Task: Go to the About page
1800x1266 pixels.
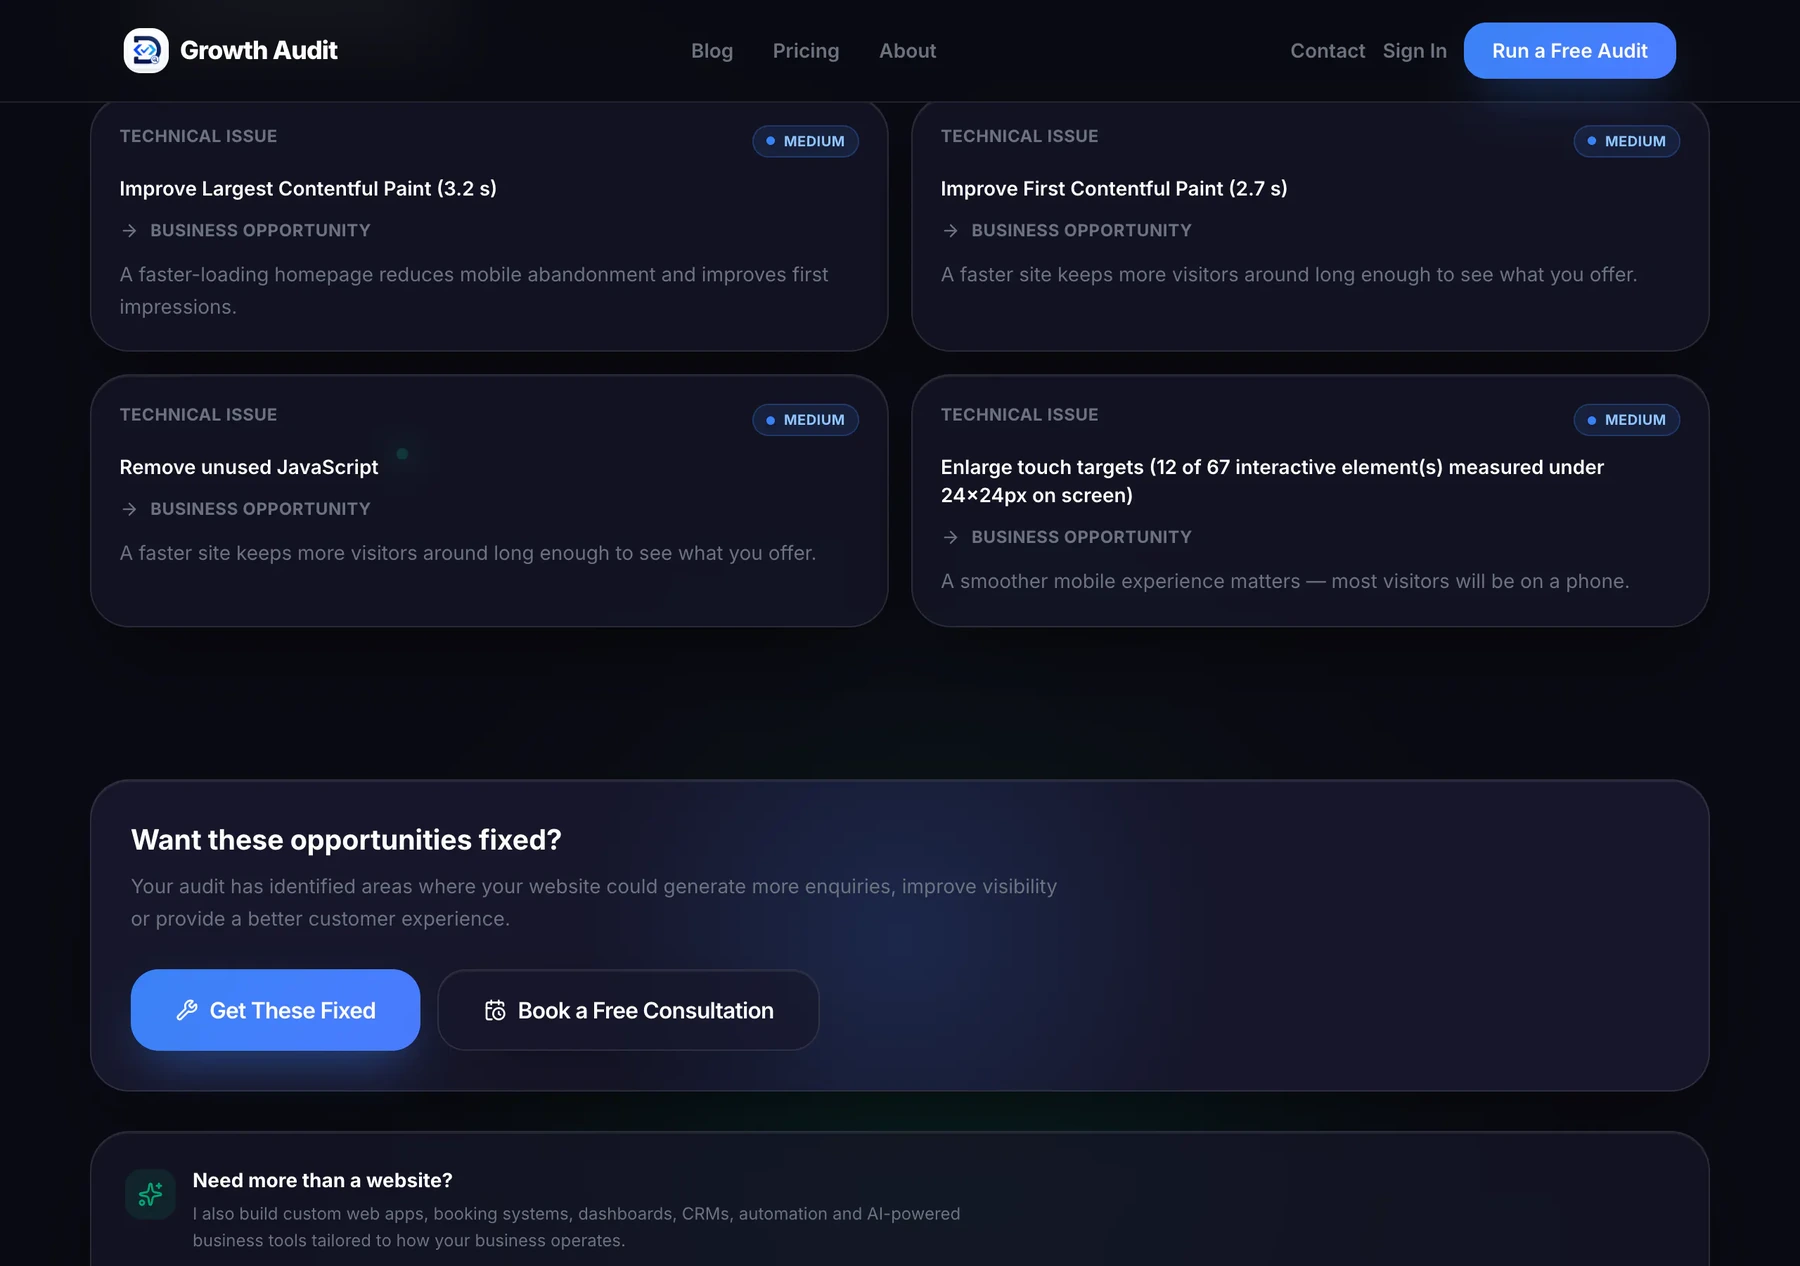Action: [908, 51]
